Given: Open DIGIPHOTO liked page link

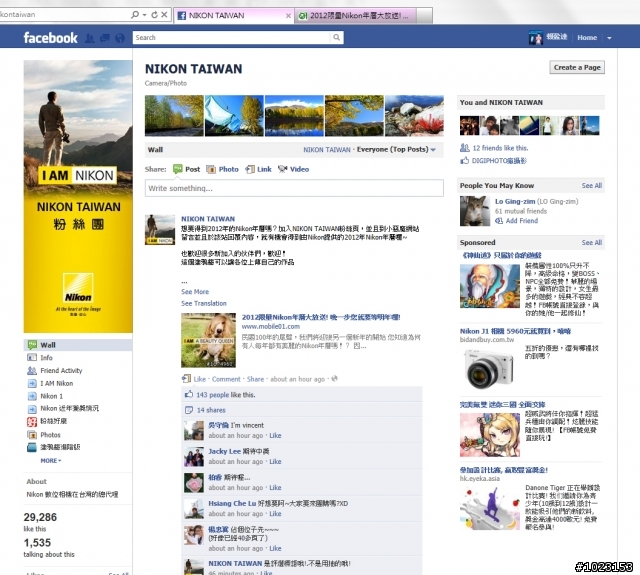Looking at the screenshot, I should (x=499, y=161).
